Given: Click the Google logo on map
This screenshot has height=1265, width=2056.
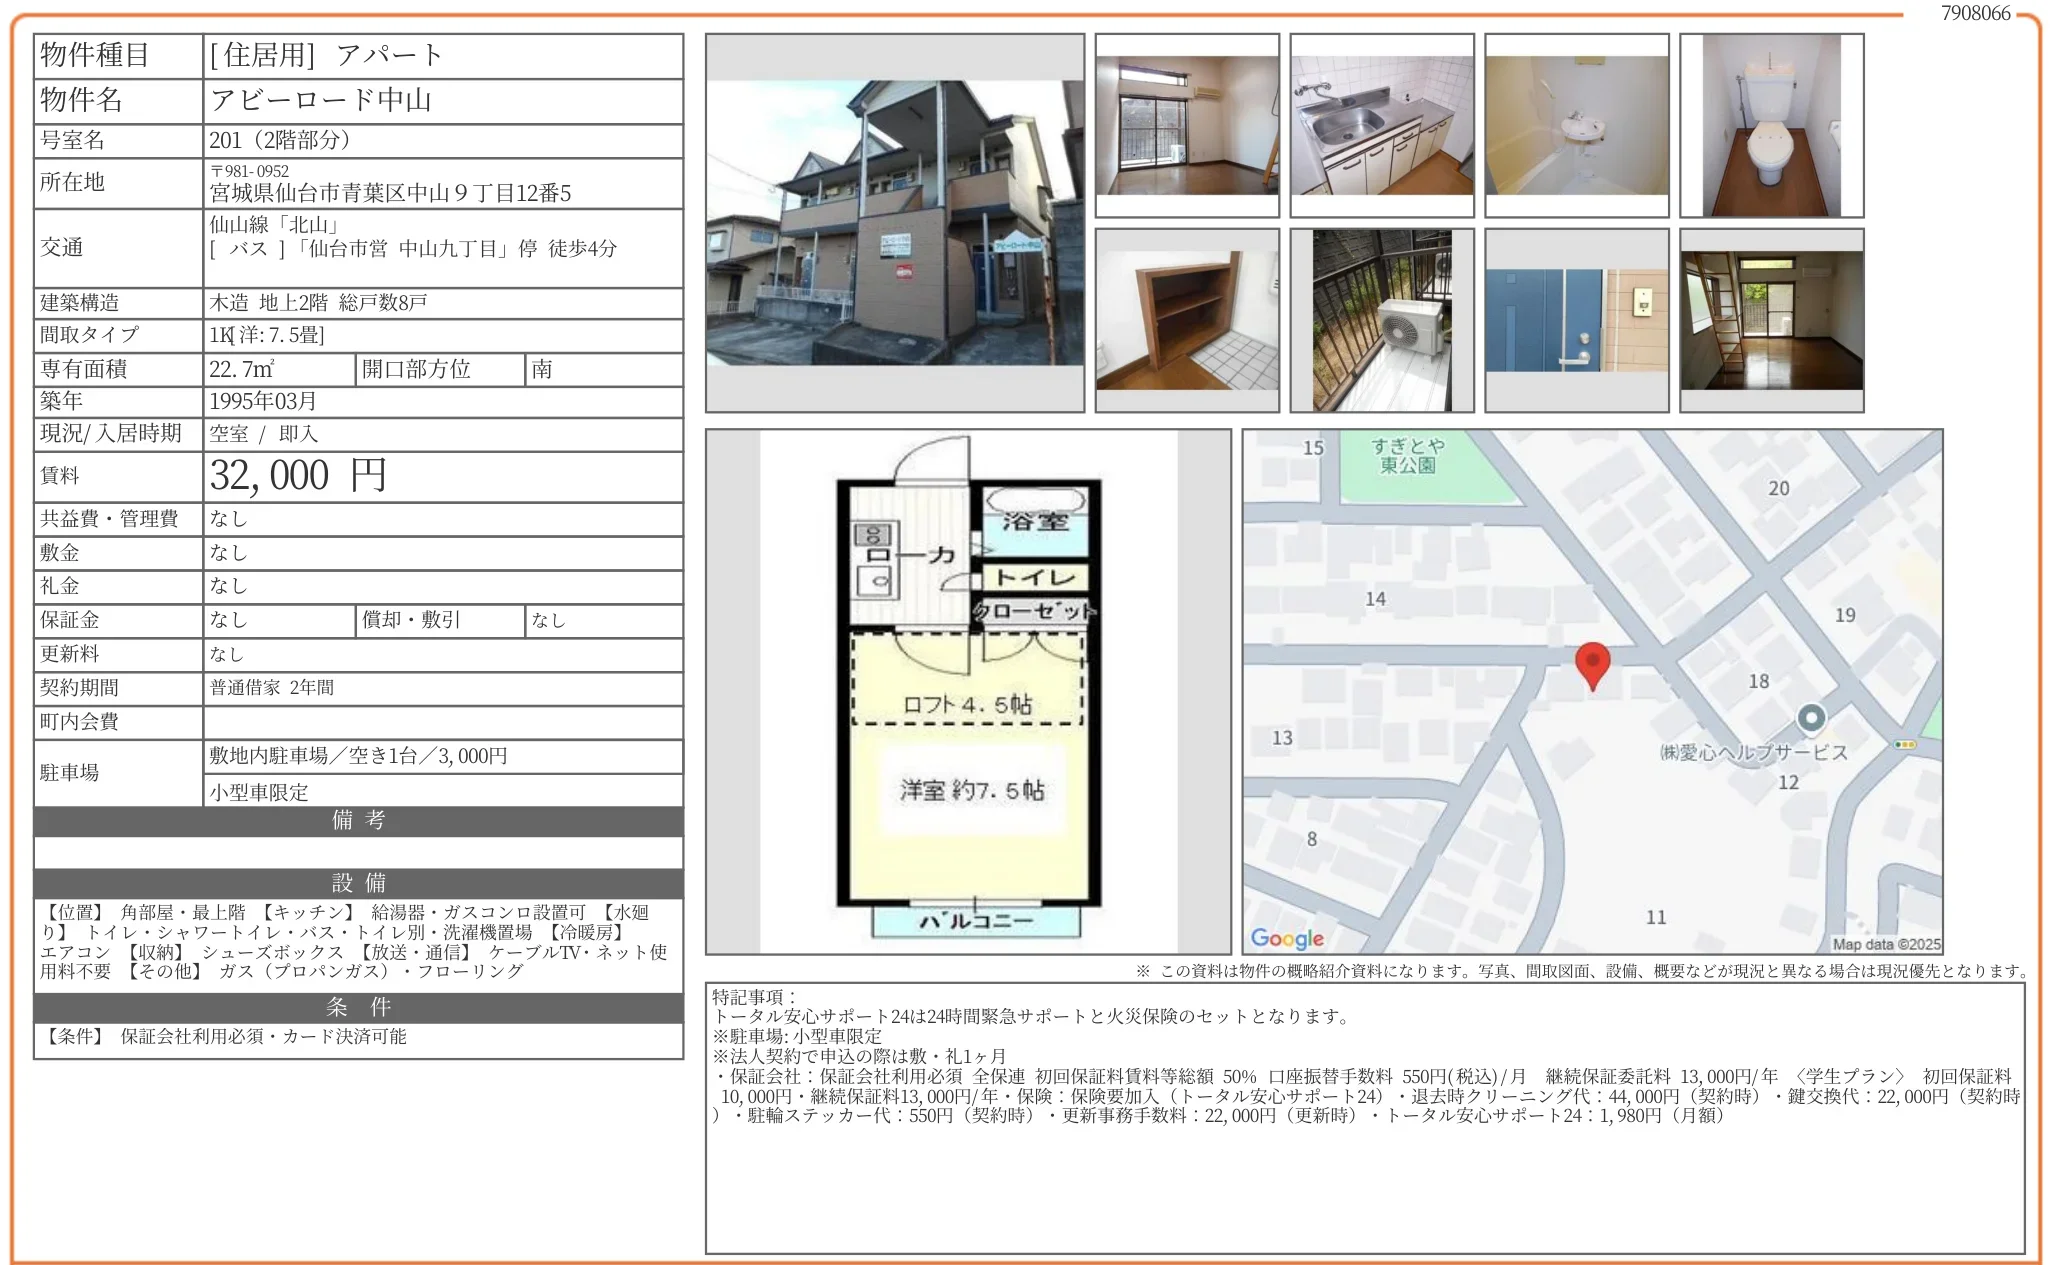Looking at the screenshot, I should click(x=1287, y=938).
